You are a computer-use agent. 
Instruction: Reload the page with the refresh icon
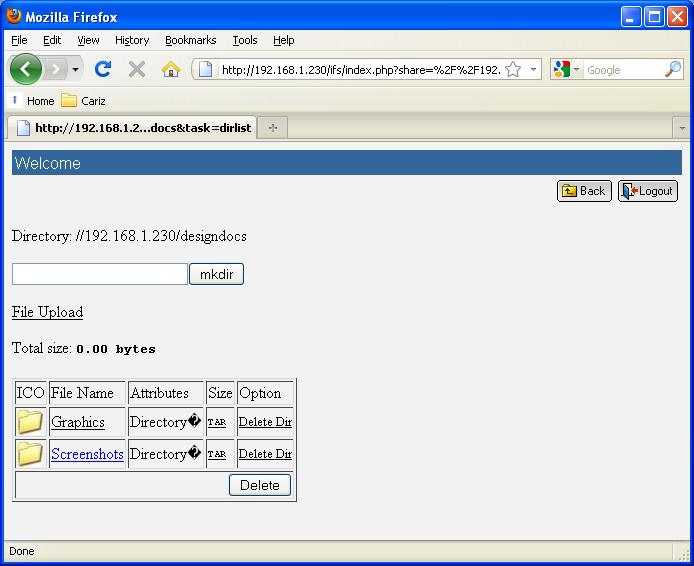(103, 69)
